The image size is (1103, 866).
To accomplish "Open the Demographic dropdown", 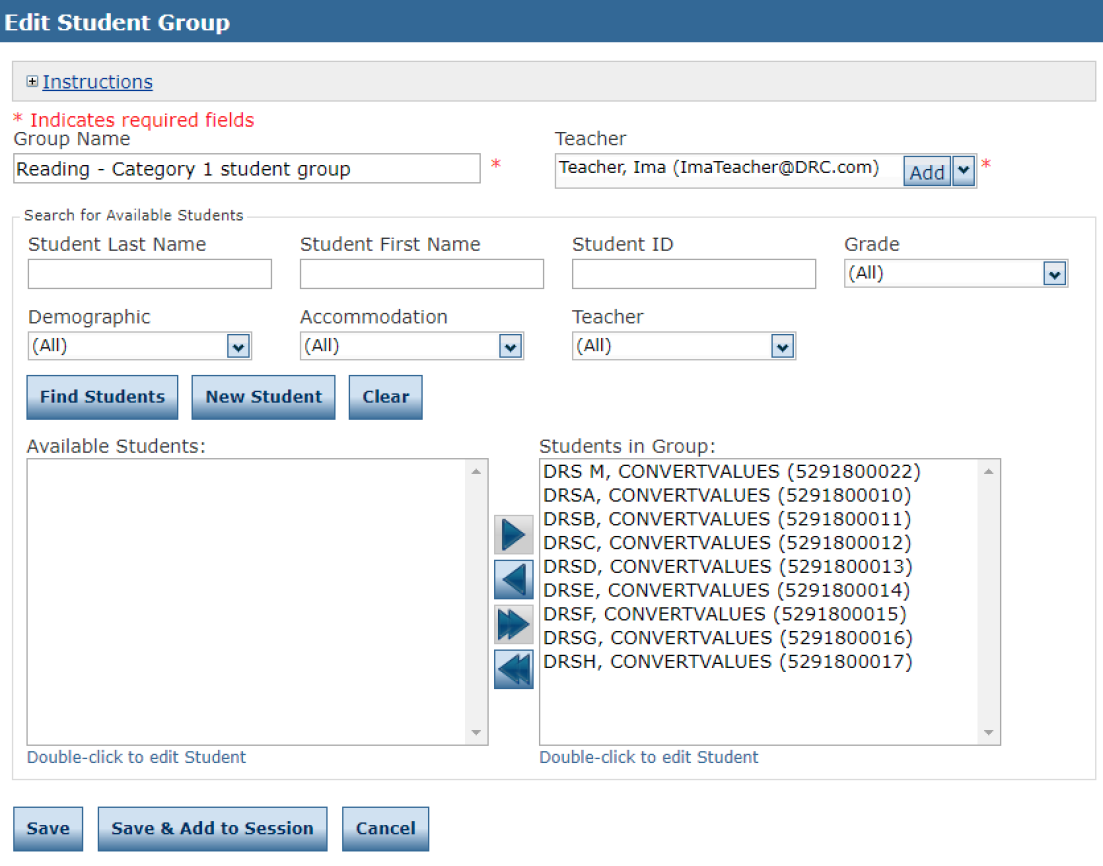I will (x=237, y=345).
